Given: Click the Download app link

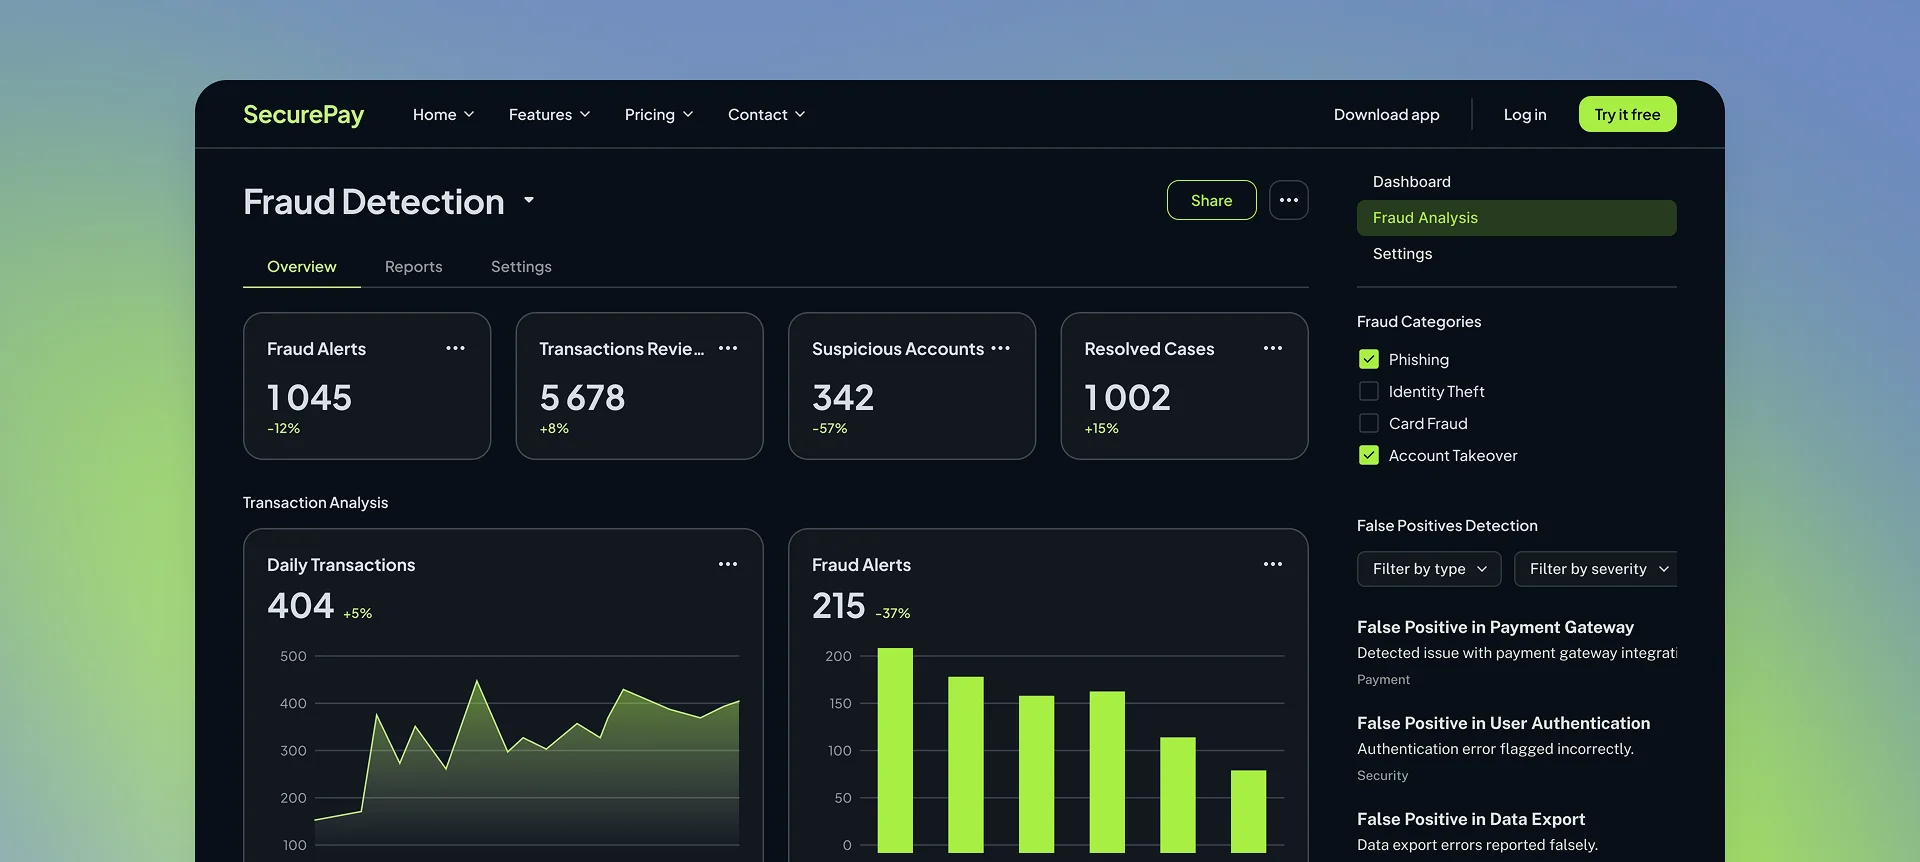Looking at the screenshot, I should pyautogui.click(x=1387, y=115).
